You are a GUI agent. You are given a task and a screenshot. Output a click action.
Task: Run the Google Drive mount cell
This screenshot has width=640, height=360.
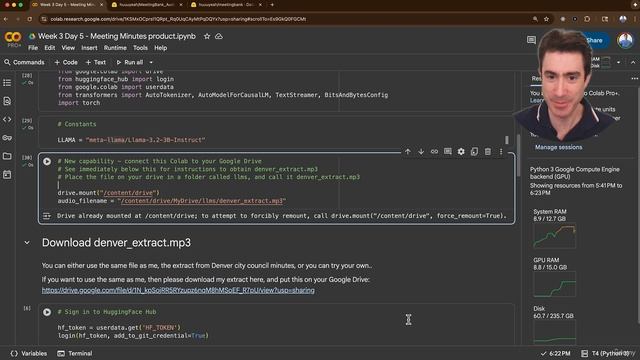(x=47, y=162)
